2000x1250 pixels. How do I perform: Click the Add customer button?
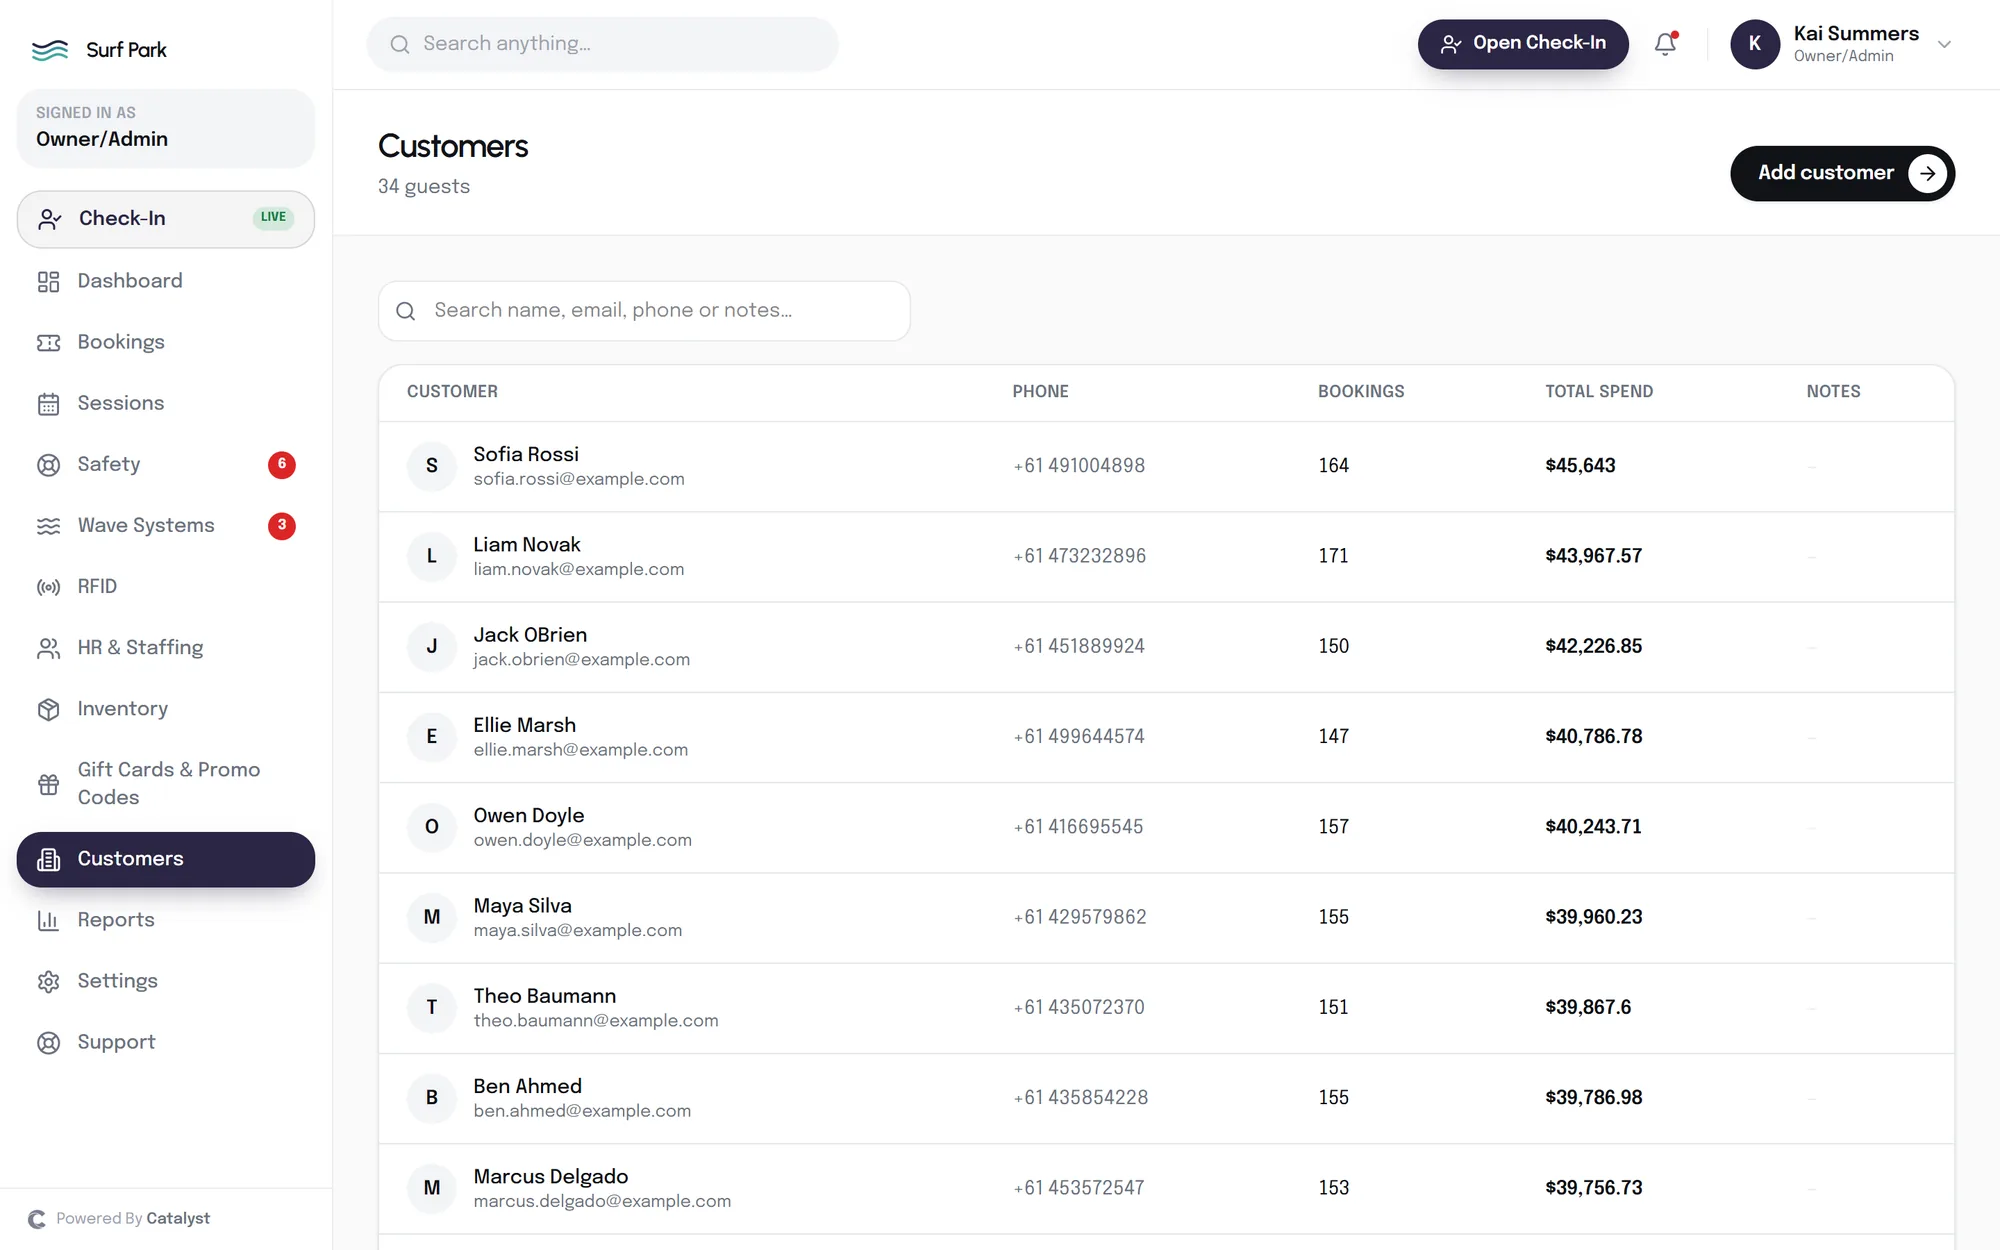[1842, 173]
